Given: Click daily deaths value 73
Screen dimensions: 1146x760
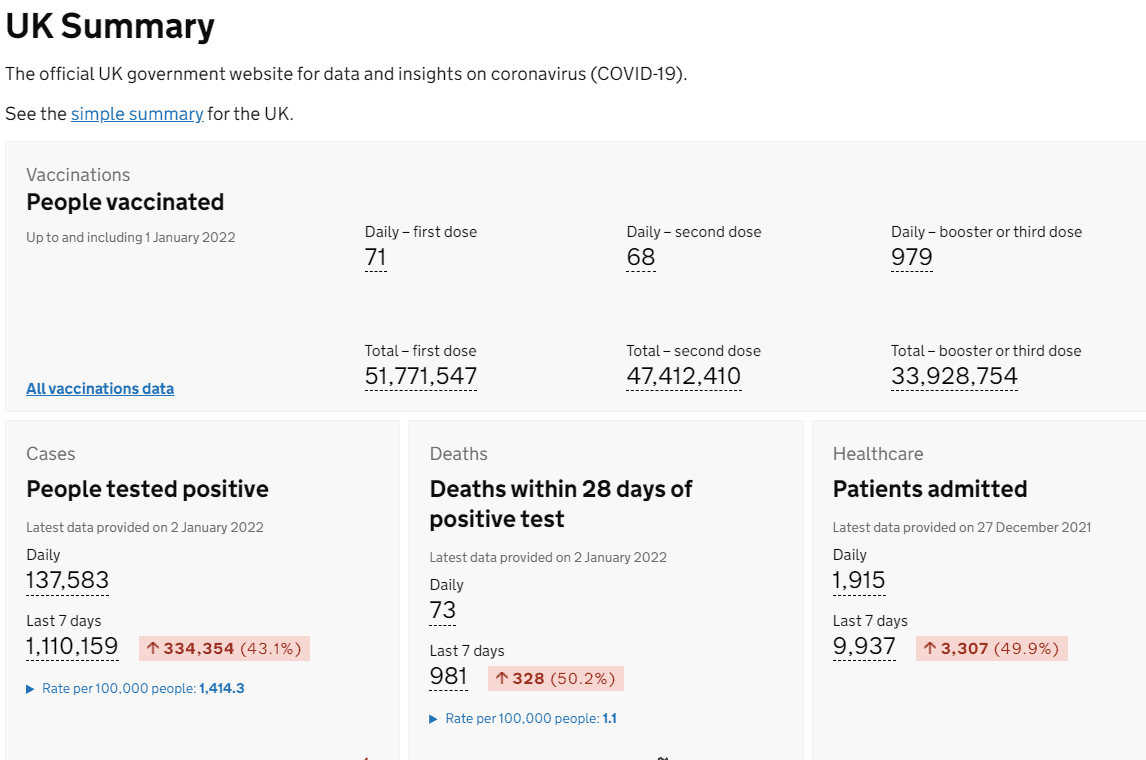Looking at the screenshot, I should click(x=443, y=610).
